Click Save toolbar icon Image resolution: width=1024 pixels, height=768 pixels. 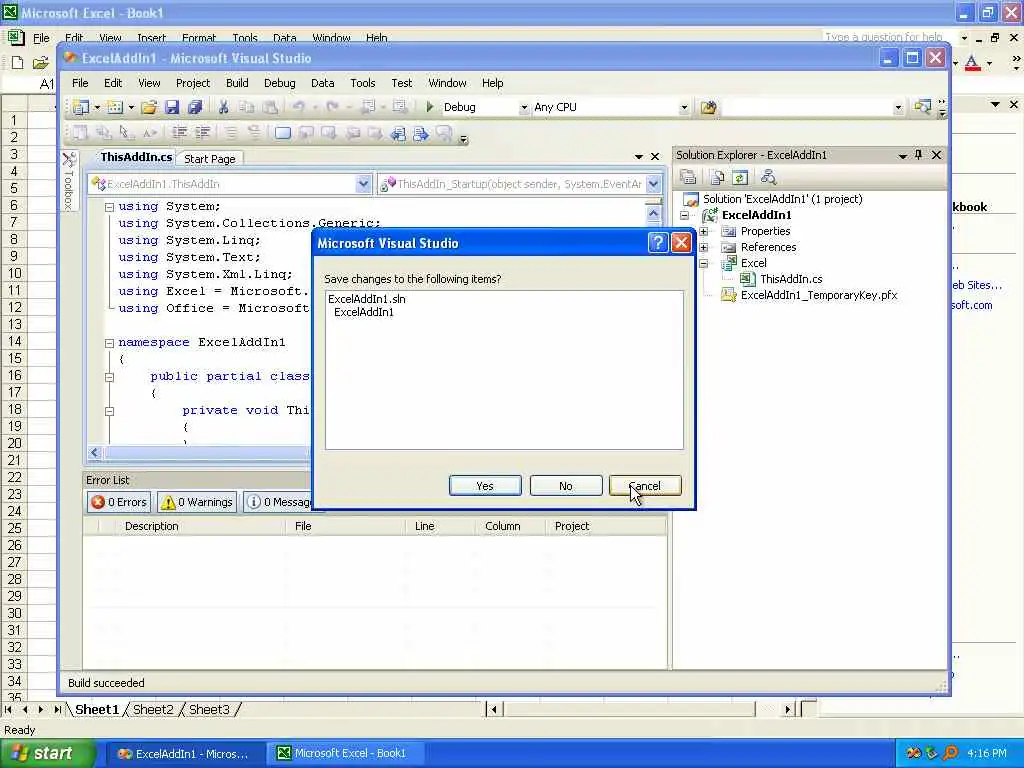172,107
